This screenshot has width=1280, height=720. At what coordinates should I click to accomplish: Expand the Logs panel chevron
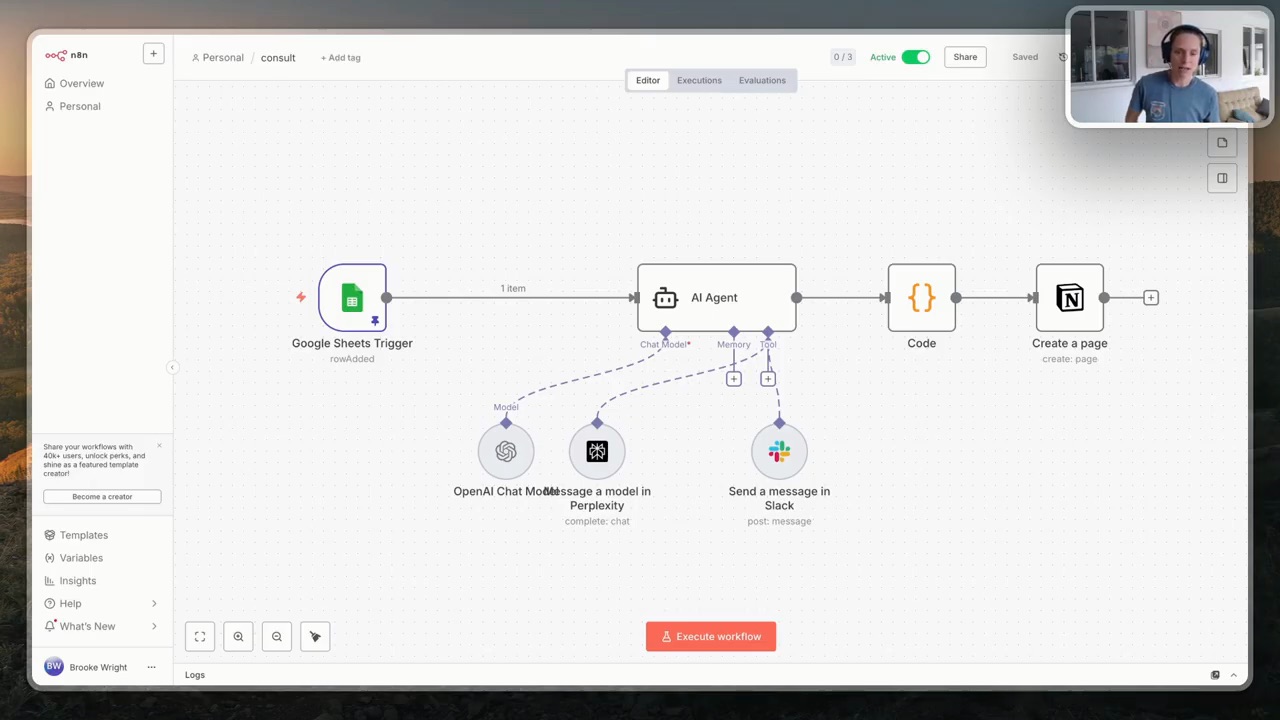tap(1233, 675)
